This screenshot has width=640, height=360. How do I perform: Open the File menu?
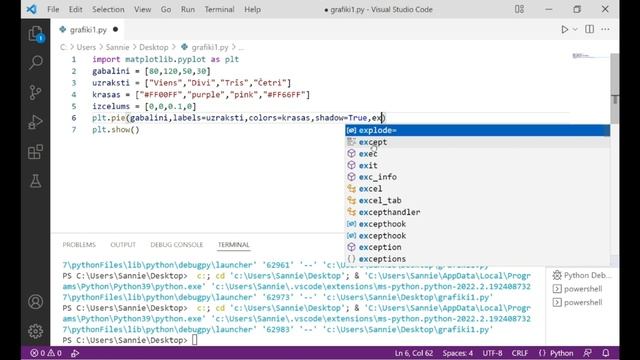coord(53,9)
